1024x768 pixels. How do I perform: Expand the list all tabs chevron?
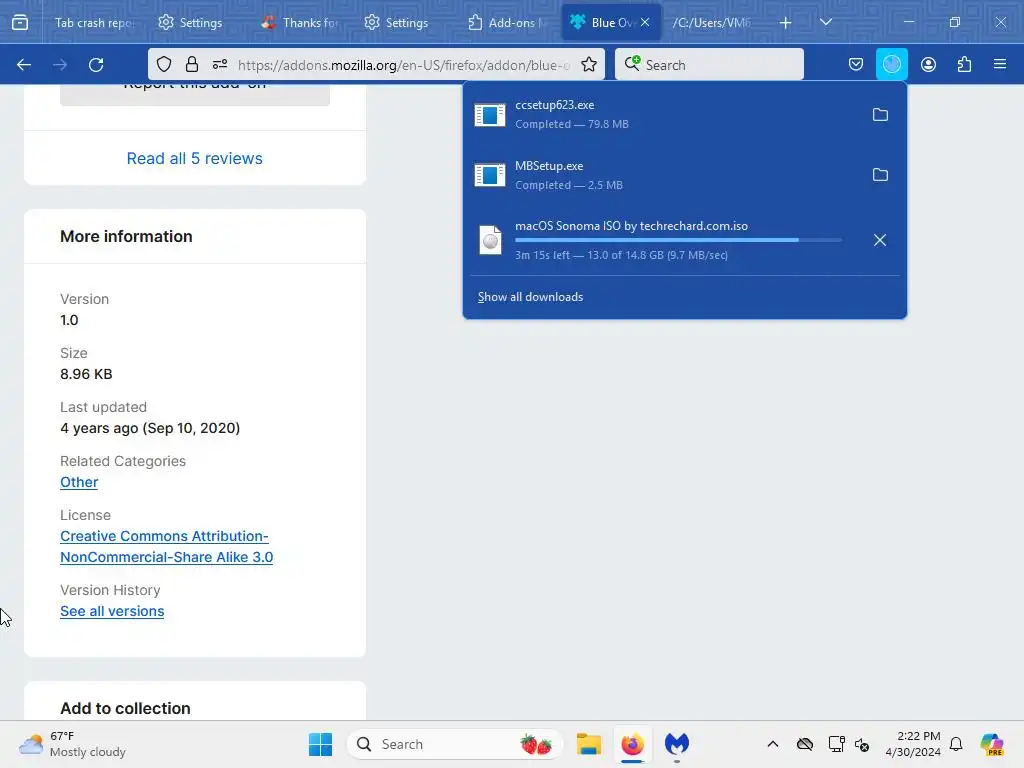click(825, 22)
